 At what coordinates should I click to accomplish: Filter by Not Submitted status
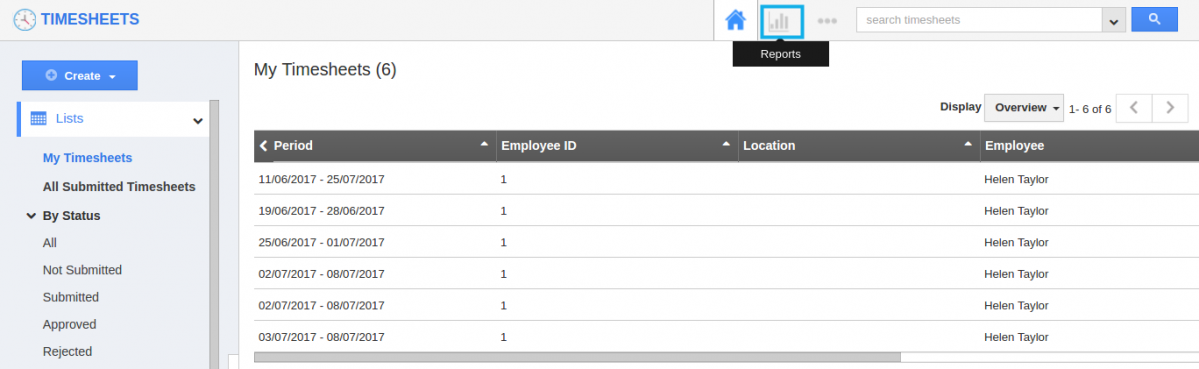[x=83, y=270]
